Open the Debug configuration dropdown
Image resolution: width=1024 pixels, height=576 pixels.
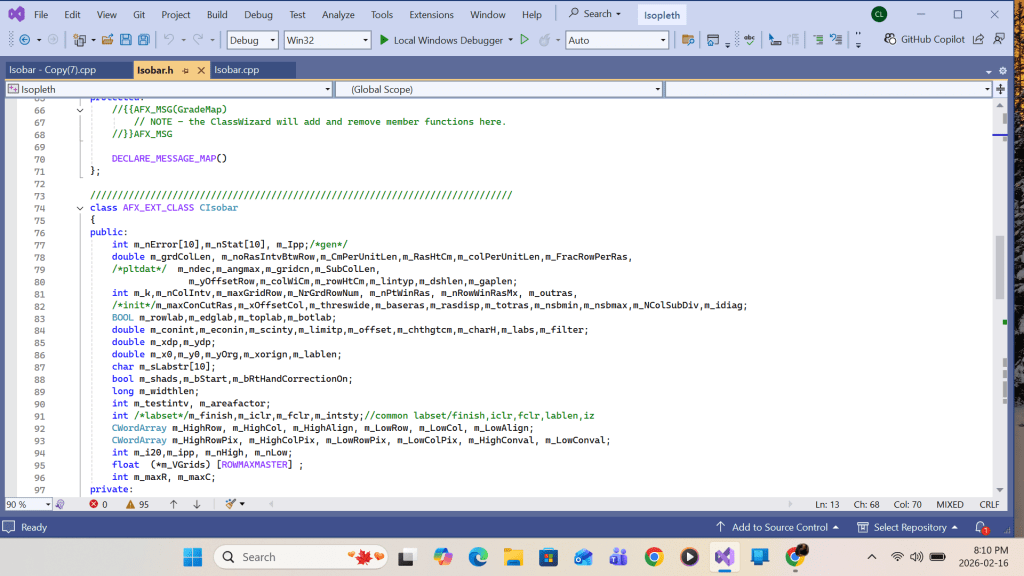tap(252, 40)
